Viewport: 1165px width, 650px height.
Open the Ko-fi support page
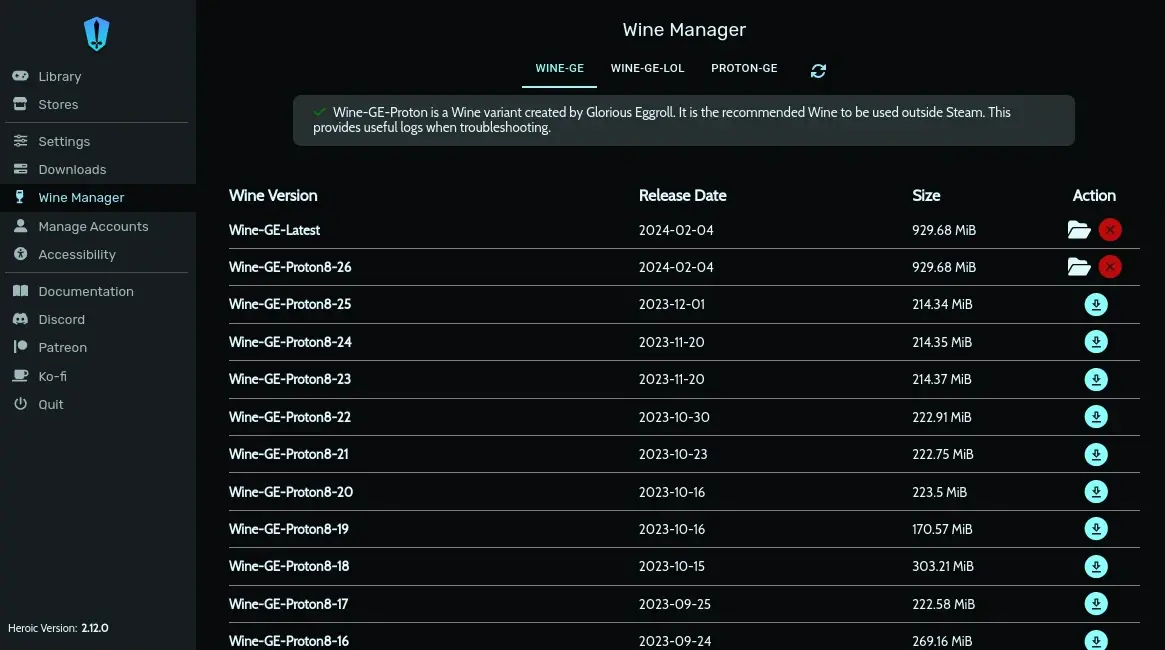click(x=50, y=376)
